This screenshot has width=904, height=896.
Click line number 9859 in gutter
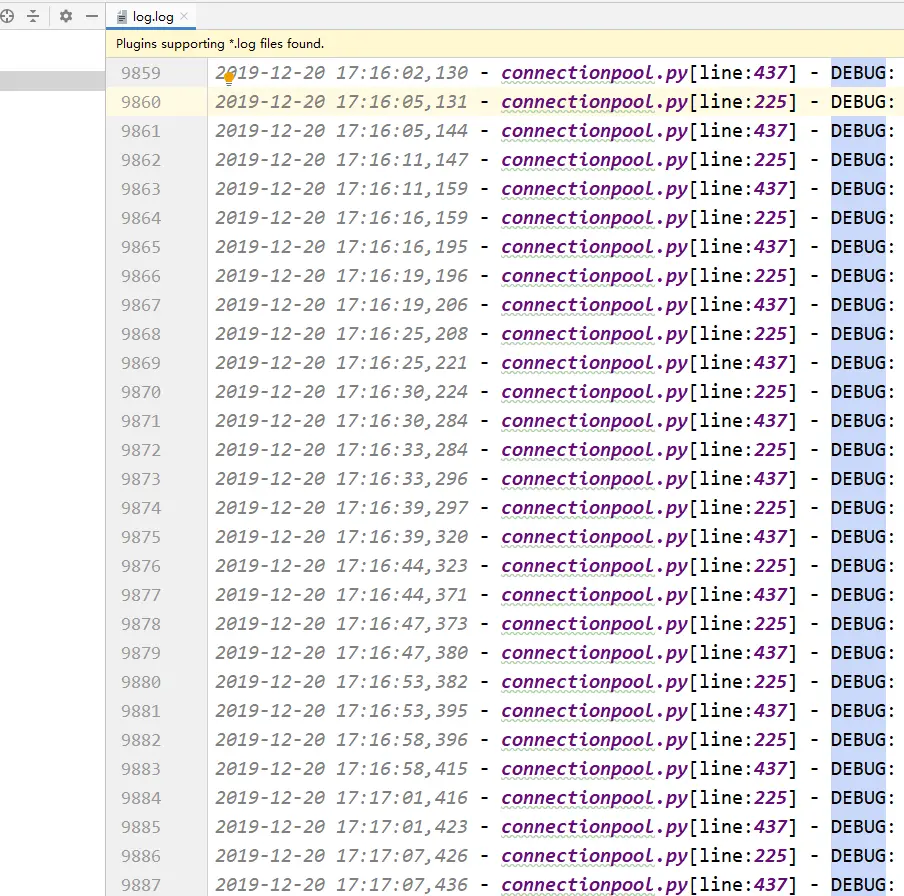[x=141, y=73]
